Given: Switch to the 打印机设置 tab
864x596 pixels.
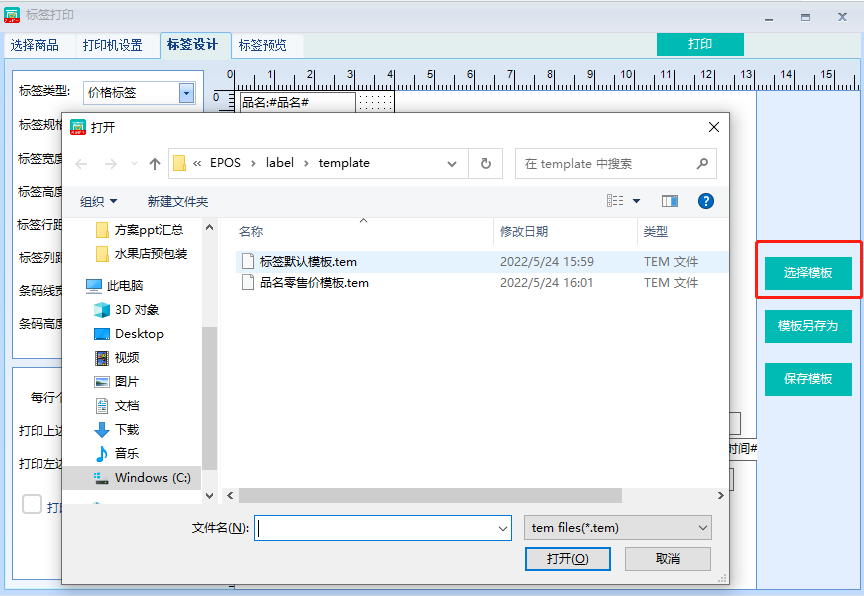Looking at the screenshot, I should pos(112,45).
